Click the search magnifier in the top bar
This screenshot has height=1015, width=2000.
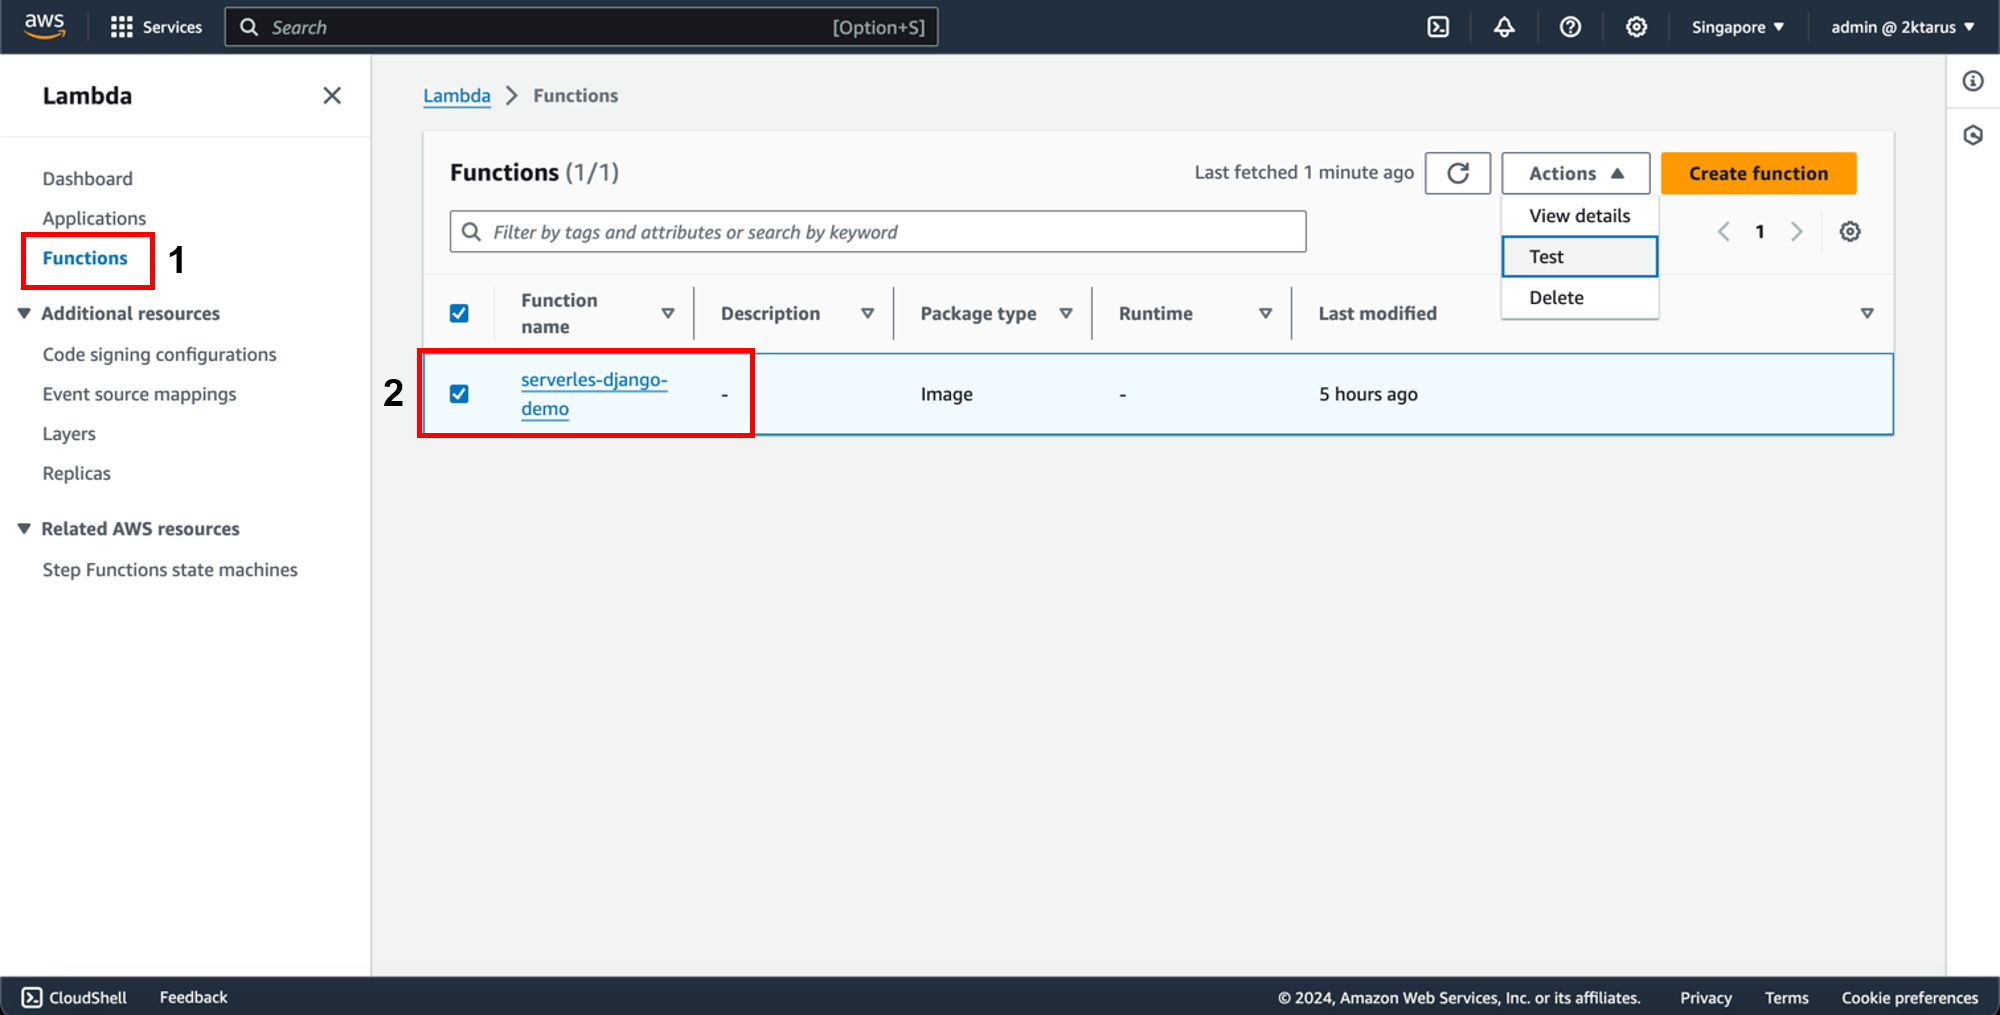tap(249, 27)
